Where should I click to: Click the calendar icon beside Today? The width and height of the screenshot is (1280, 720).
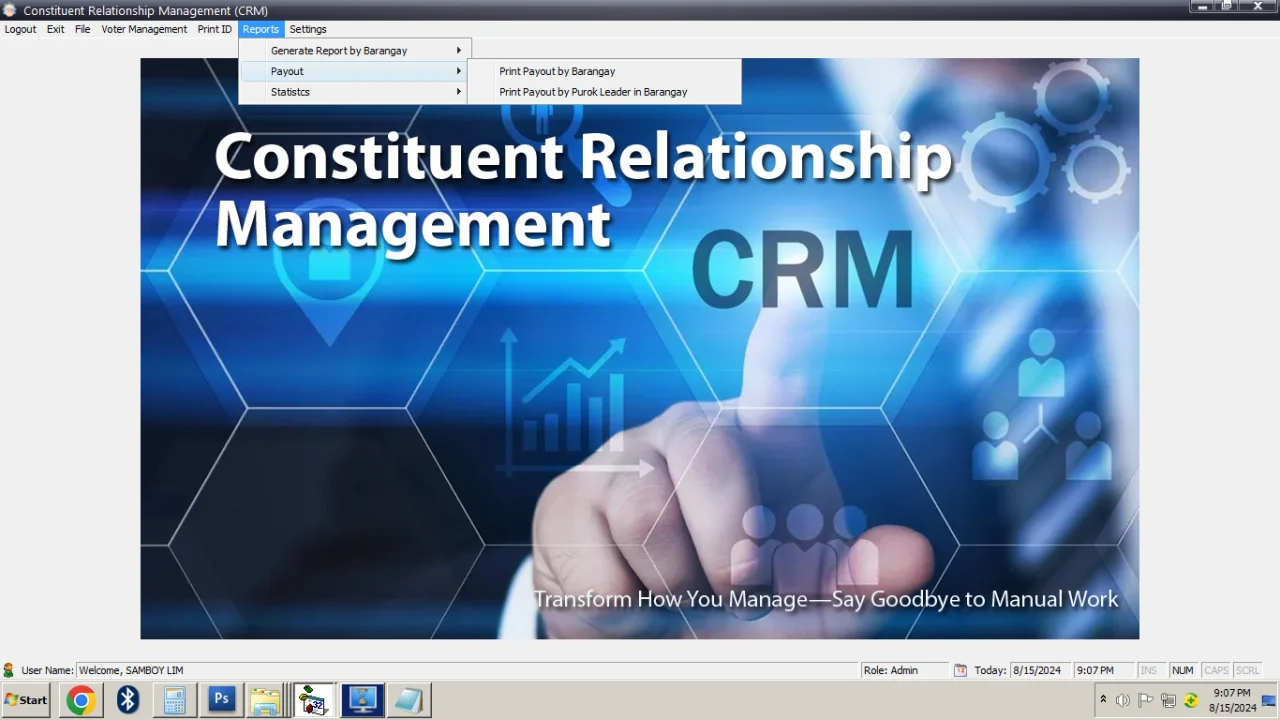point(960,670)
